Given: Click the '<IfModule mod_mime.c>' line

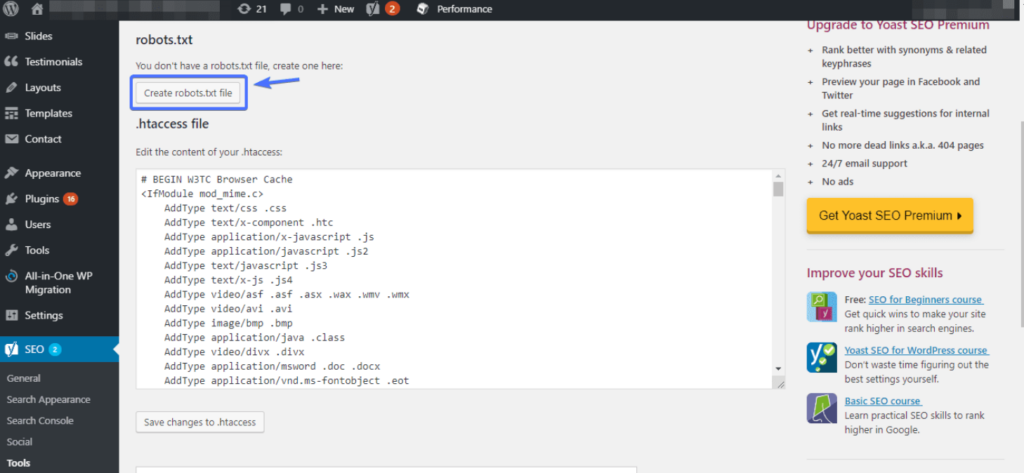Looking at the screenshot, I should (202, 193).
